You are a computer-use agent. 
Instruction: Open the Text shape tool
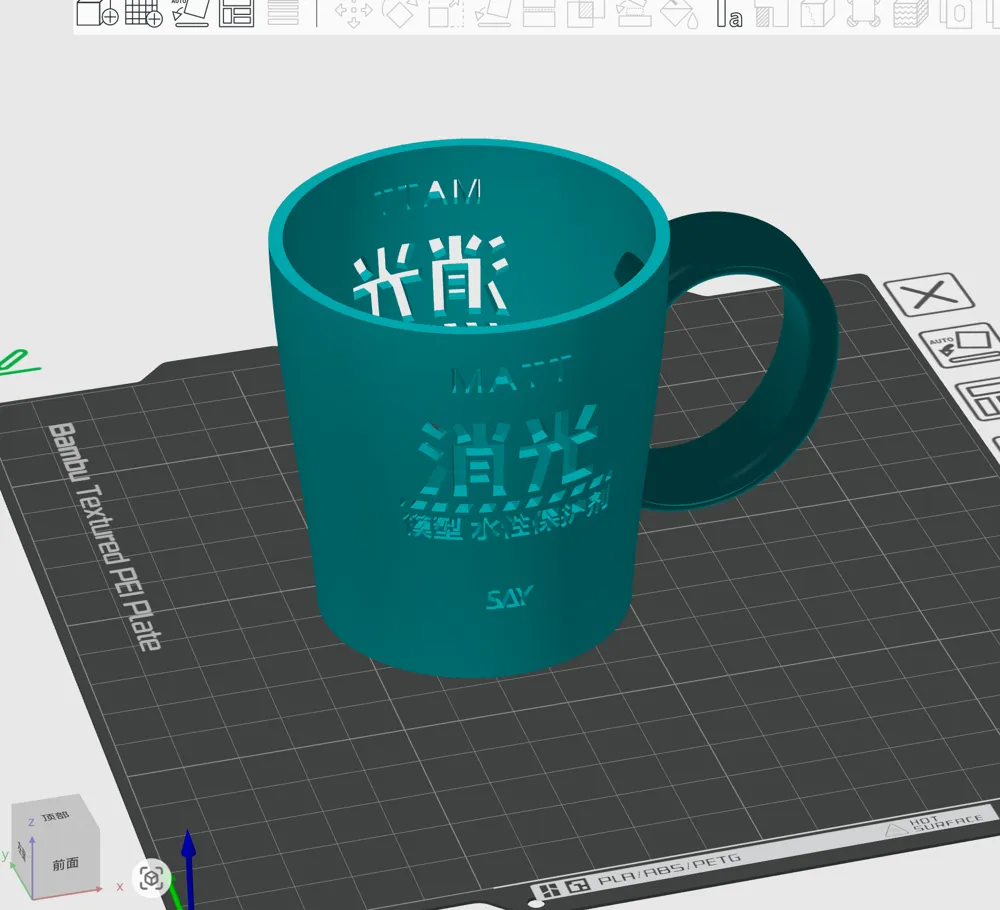pos(729,13)
